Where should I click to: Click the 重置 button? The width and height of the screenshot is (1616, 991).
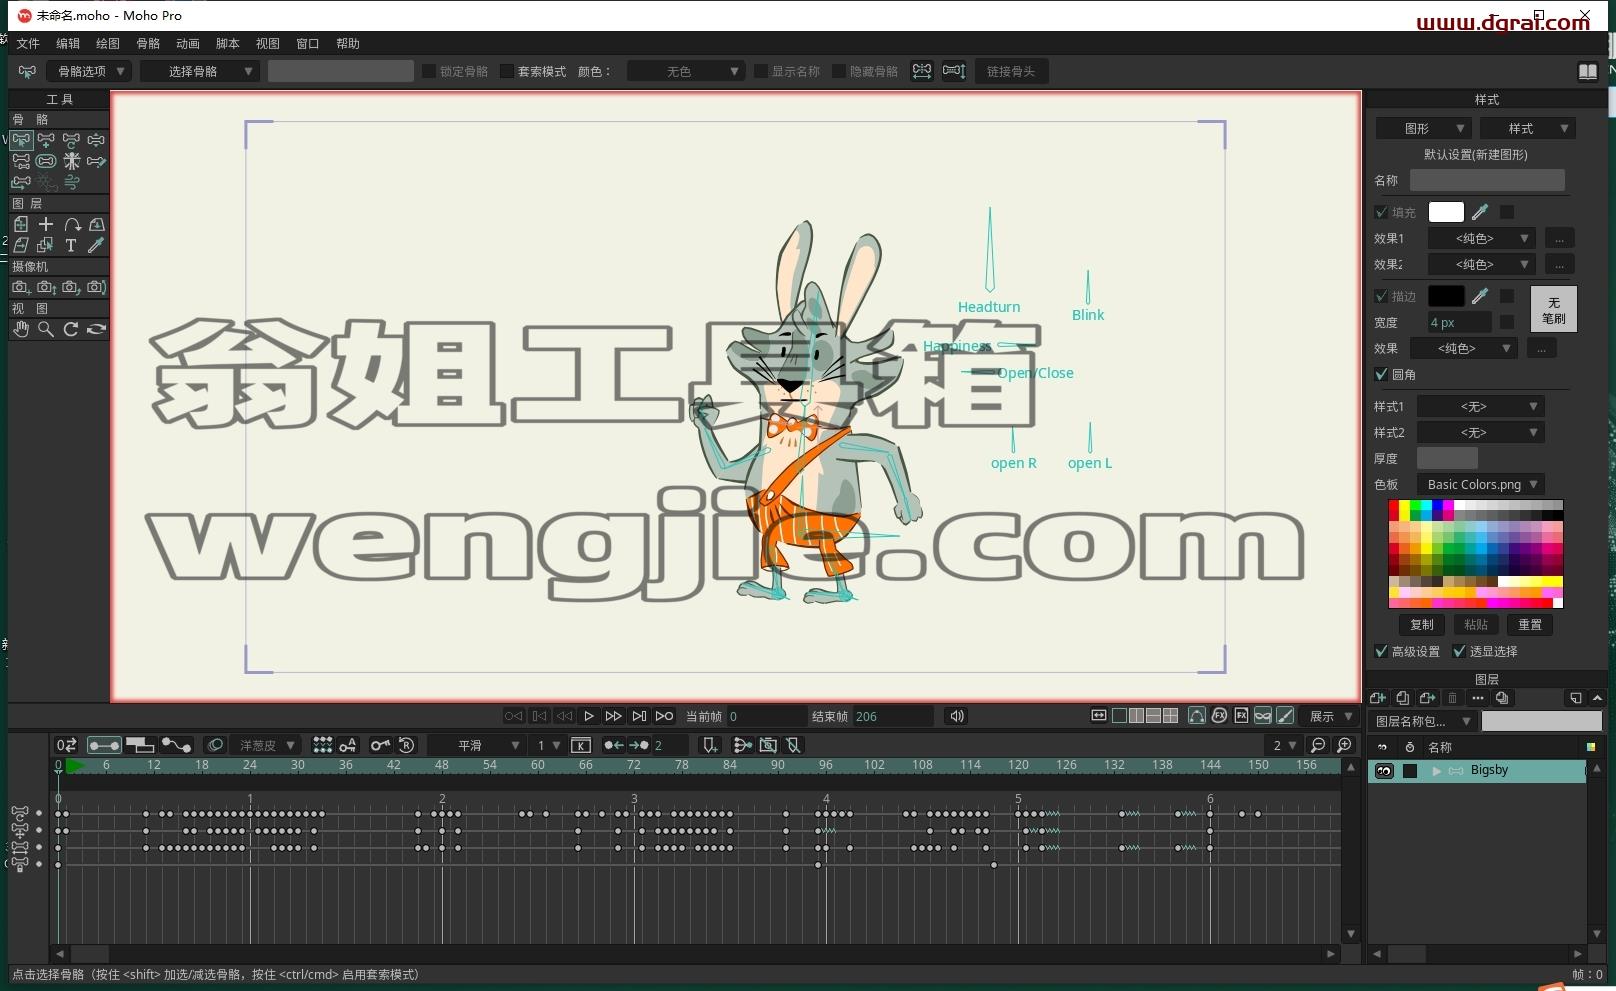pos(1530,624)
